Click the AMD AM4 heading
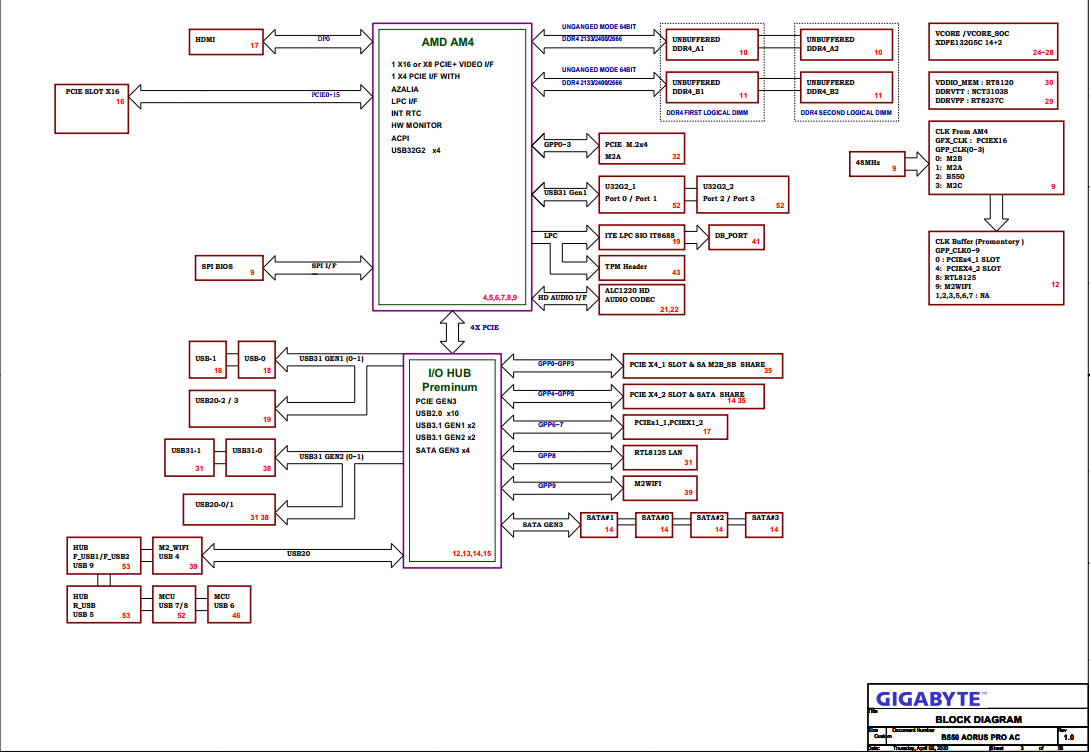 pos(448,42)
